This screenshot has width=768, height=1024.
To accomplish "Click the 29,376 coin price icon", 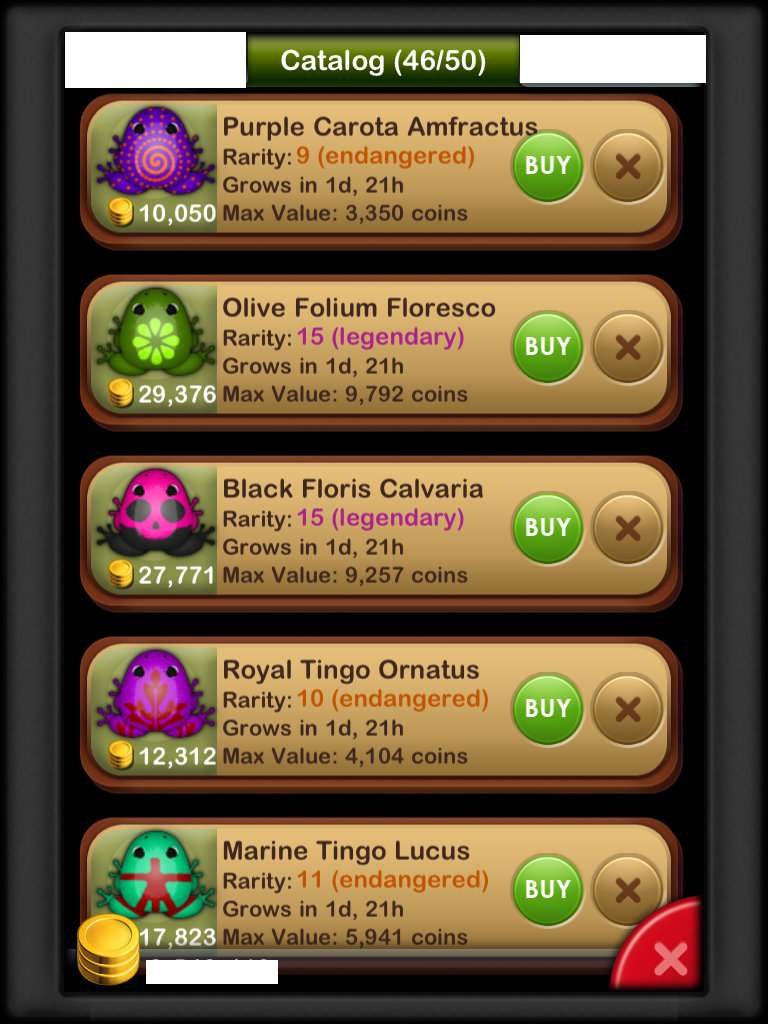I will click(121, 394).
